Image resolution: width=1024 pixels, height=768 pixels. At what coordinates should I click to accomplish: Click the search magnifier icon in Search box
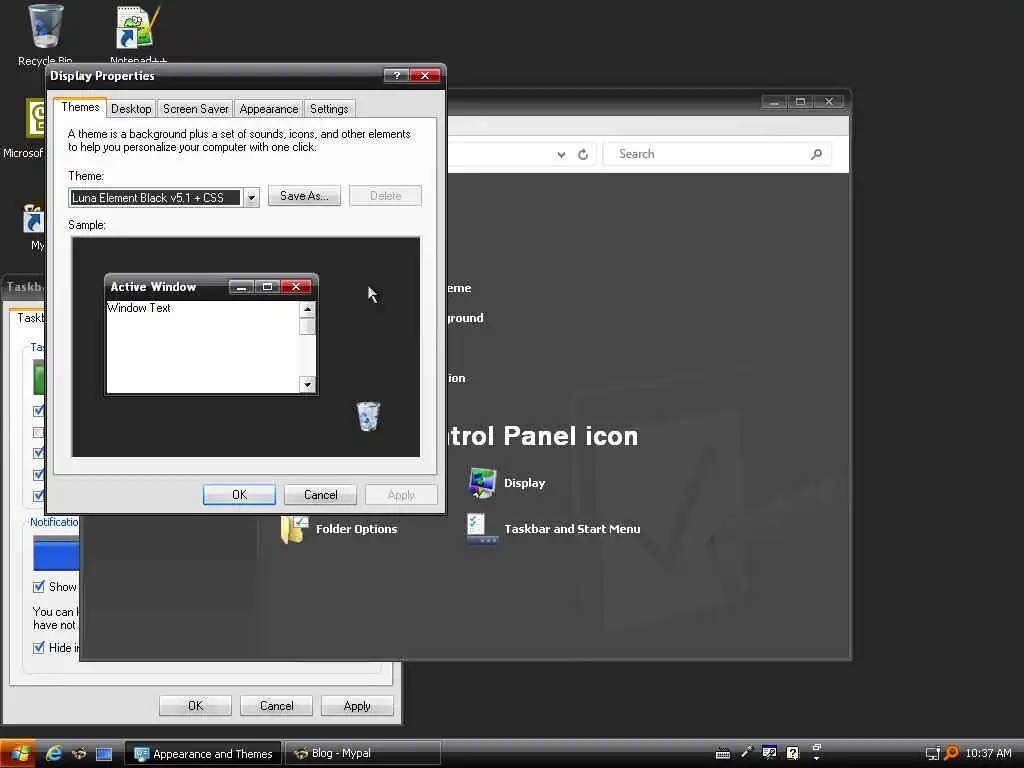(x=816, y=154)
